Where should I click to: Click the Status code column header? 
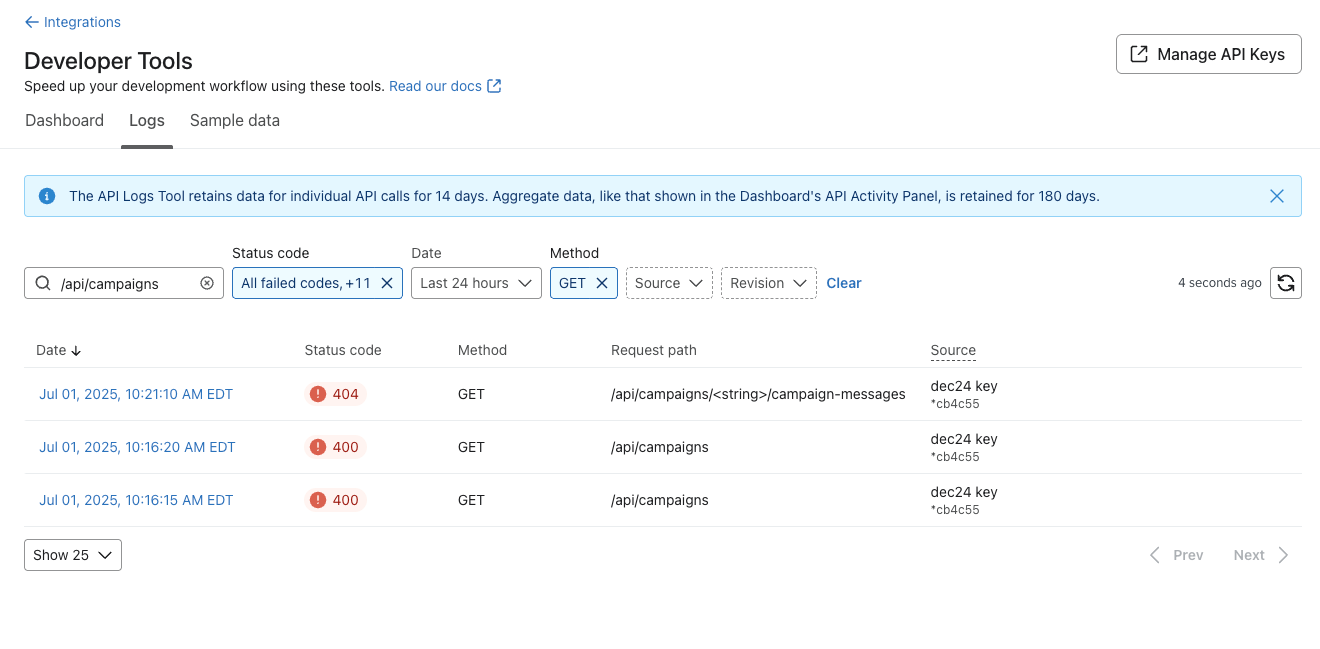(343, 350)
